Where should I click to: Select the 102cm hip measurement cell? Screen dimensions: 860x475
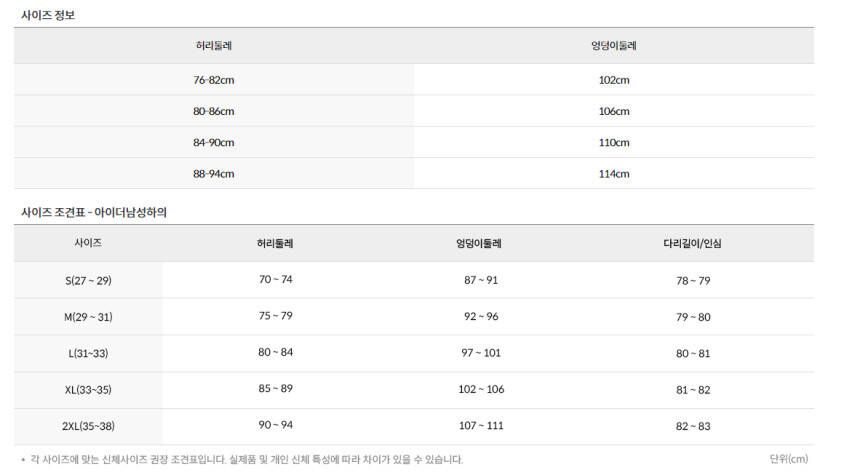click(x=614, y=80)
